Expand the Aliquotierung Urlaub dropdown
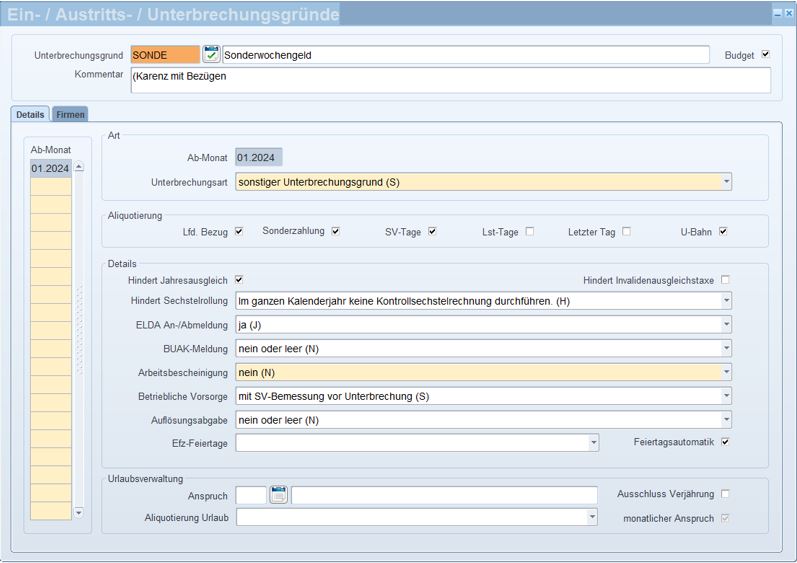 click(x=592, y=517)
